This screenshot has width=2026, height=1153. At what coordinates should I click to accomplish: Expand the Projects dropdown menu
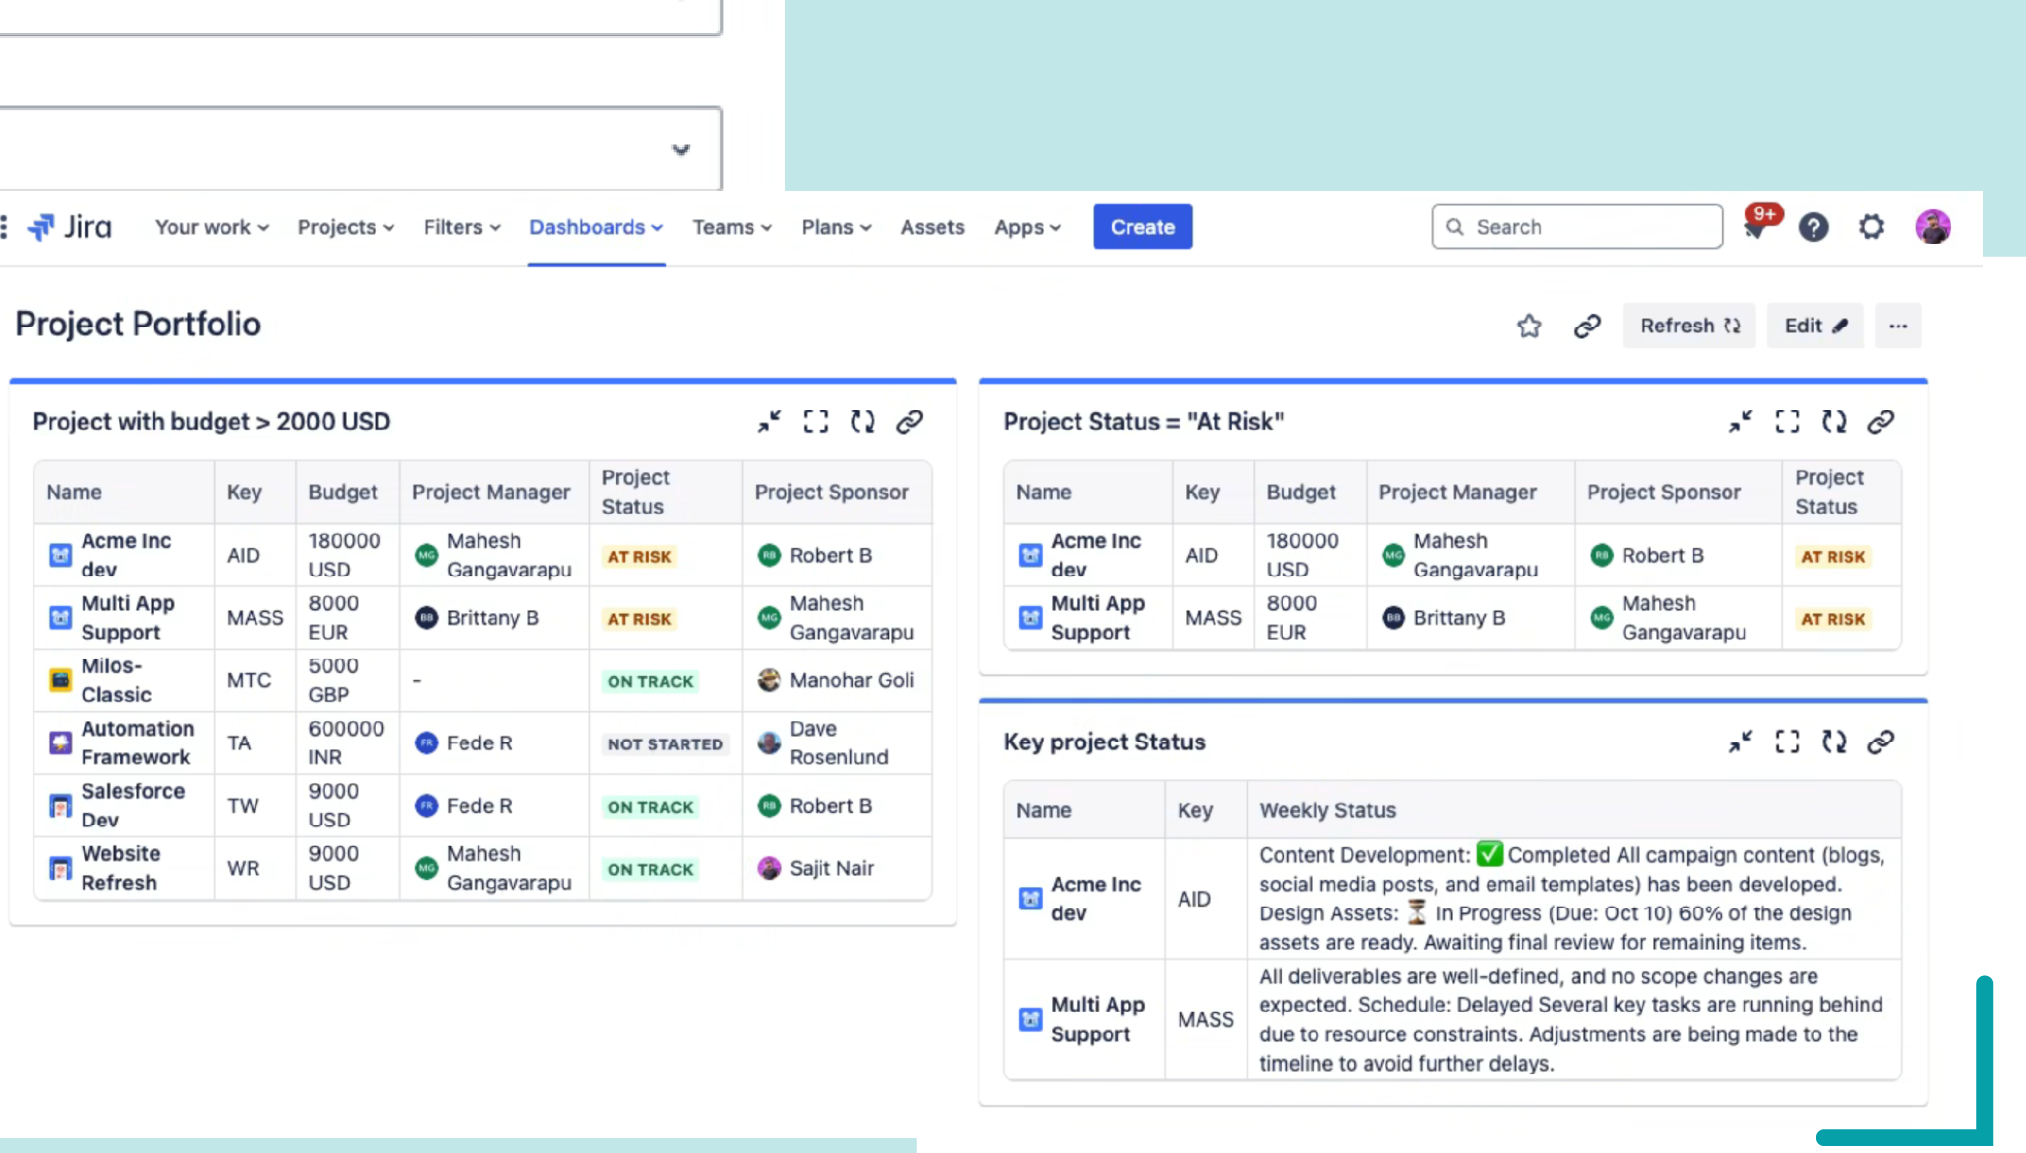[x=345, y=228]
